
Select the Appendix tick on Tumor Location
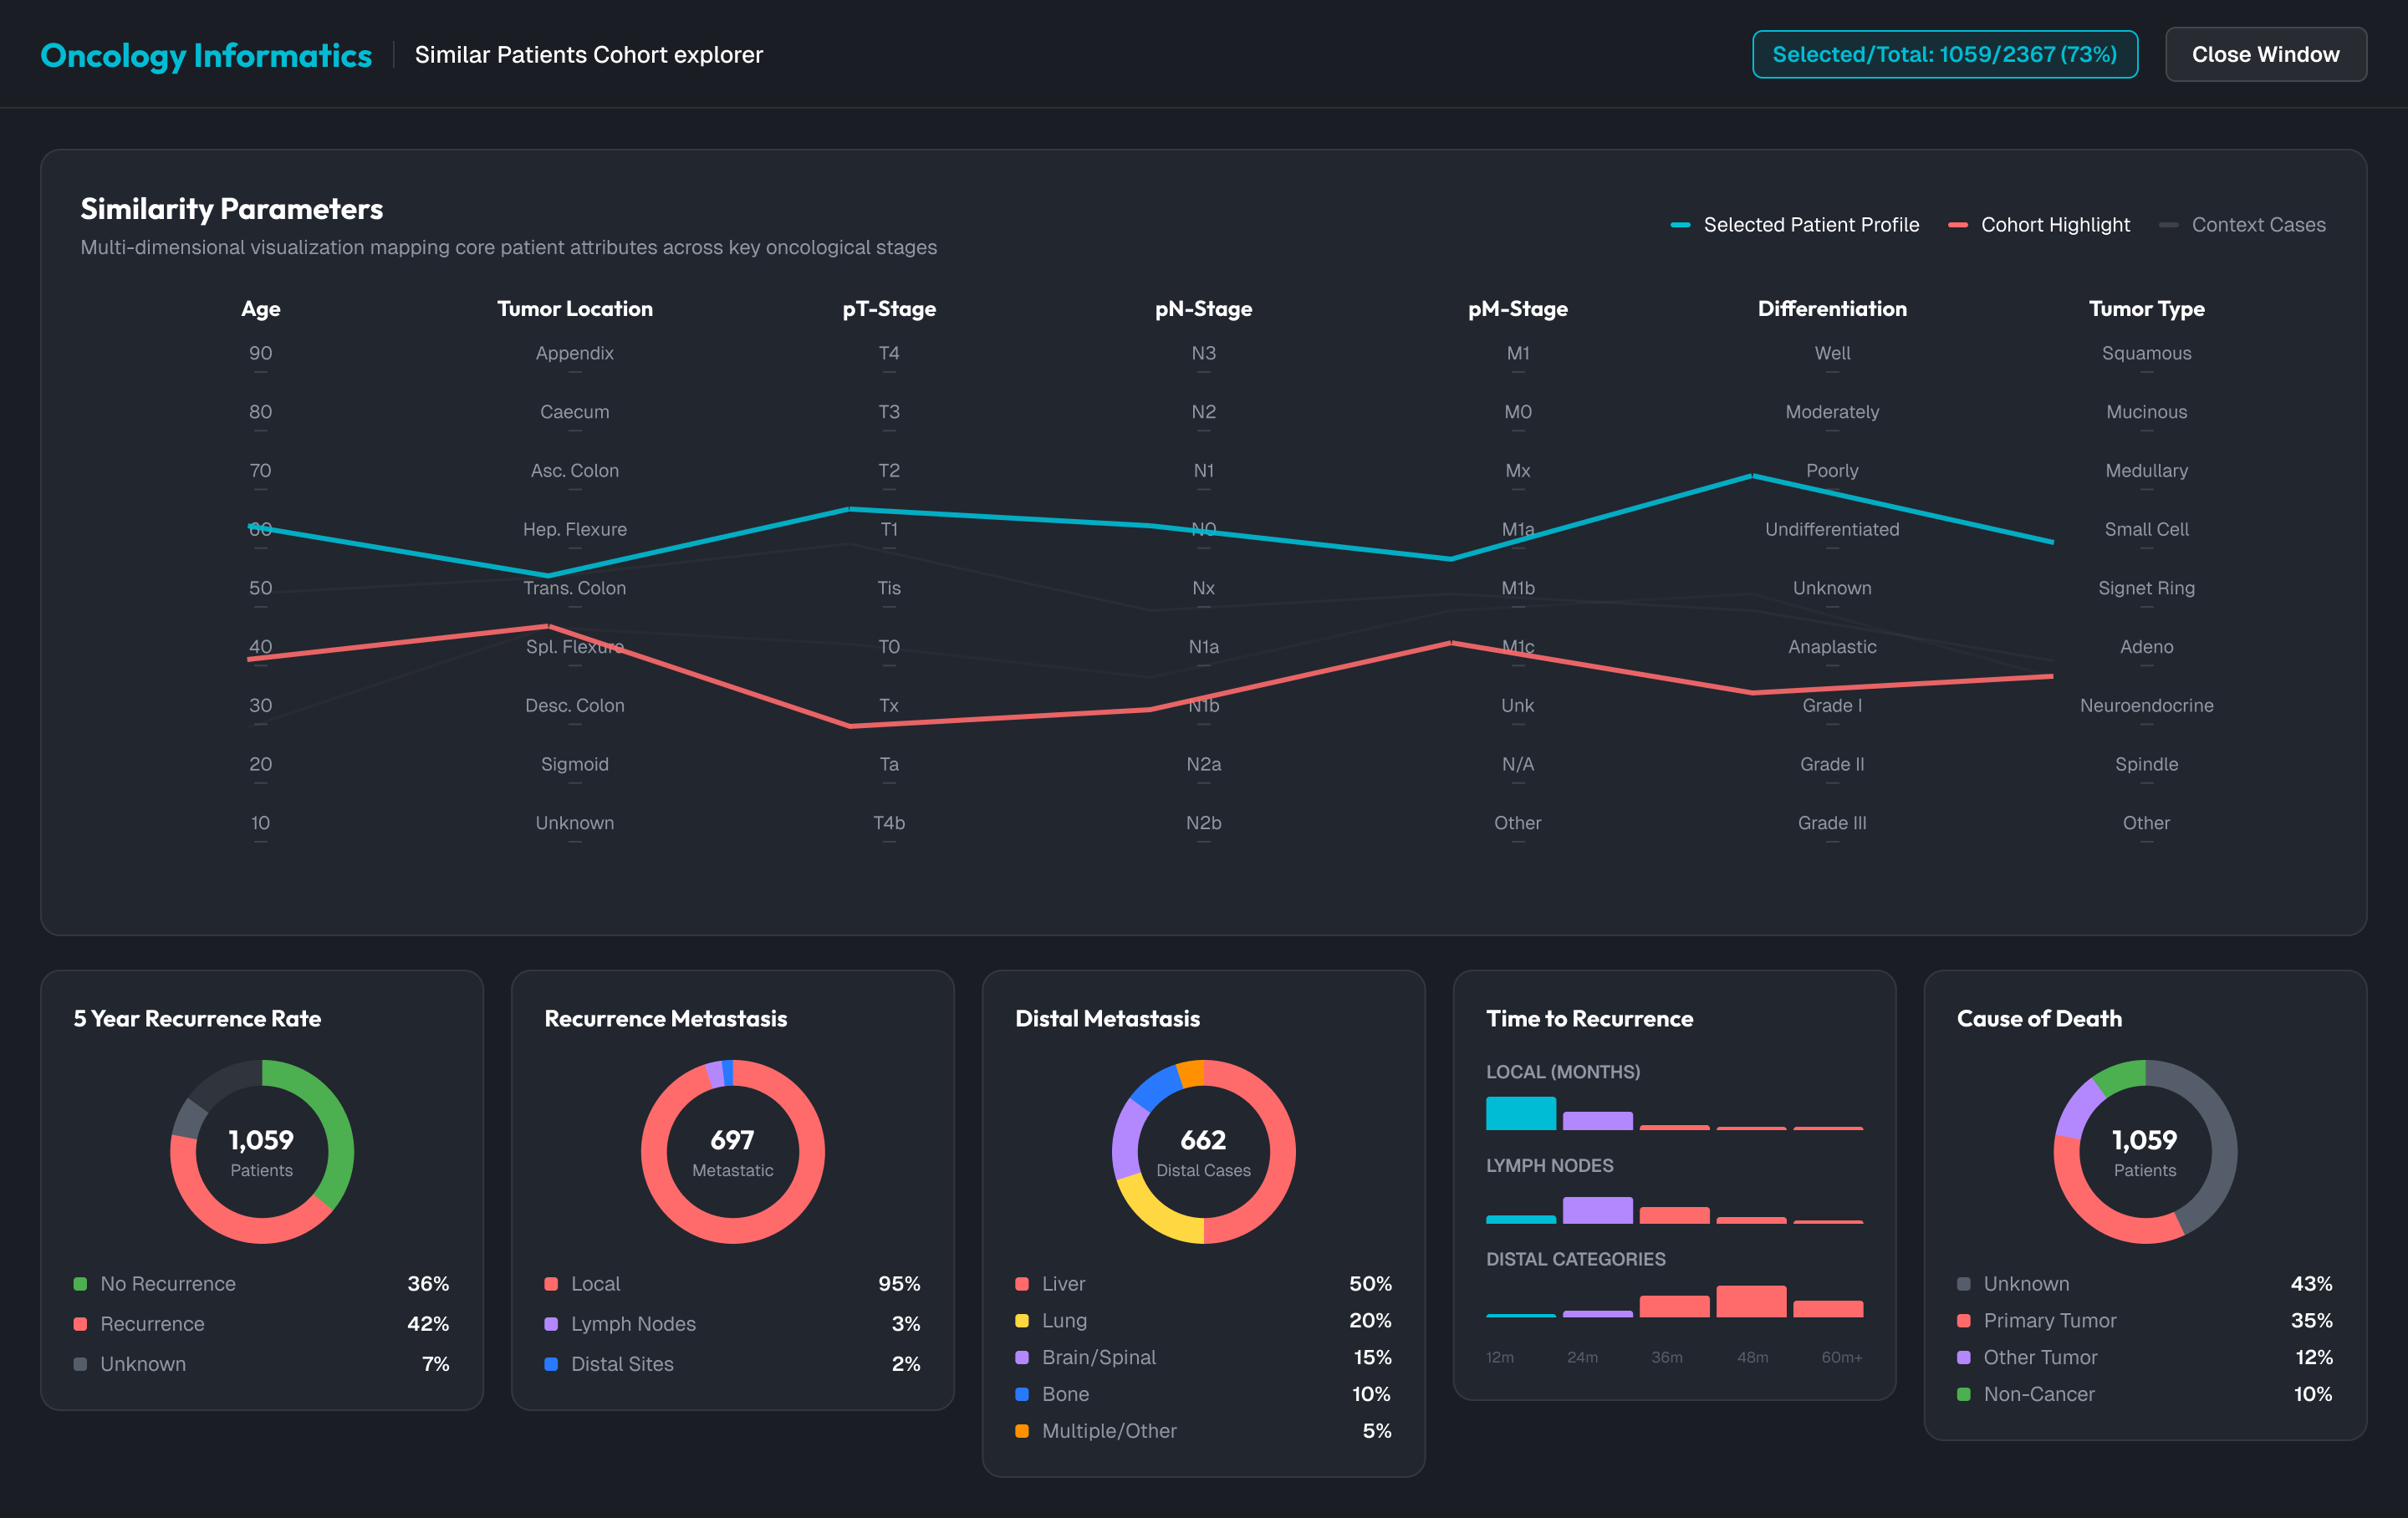tap(575, 353)
